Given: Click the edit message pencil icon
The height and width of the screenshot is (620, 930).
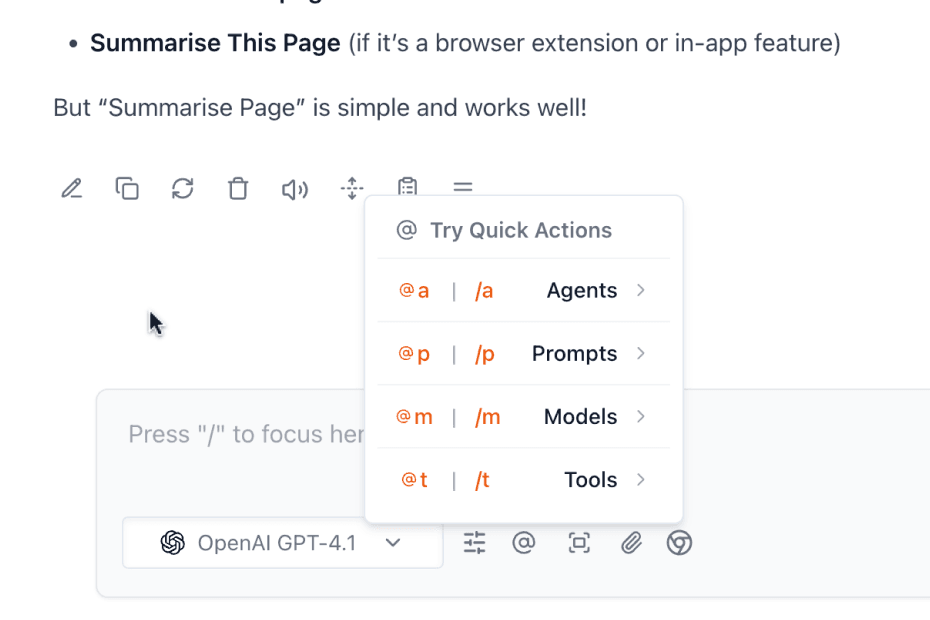Looking at the screenshot, I should [x=71, y=188].
